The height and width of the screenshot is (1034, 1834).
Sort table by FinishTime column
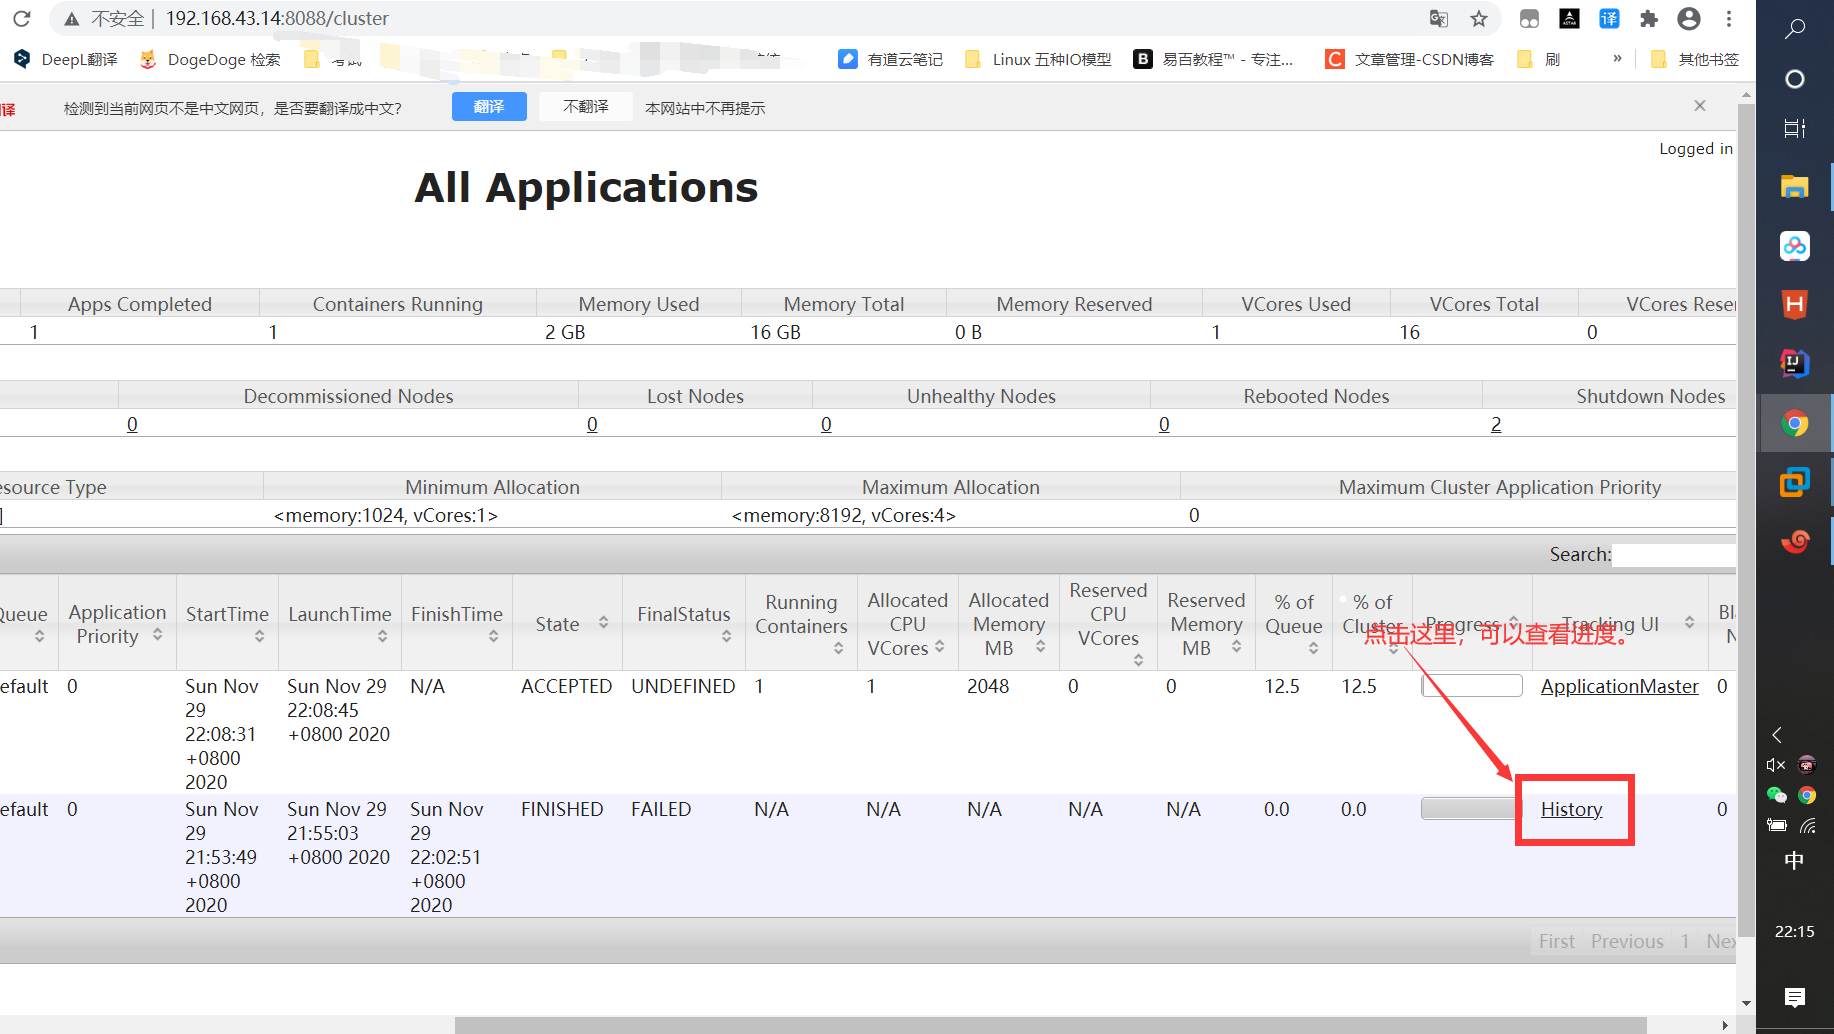click(457, 624)
